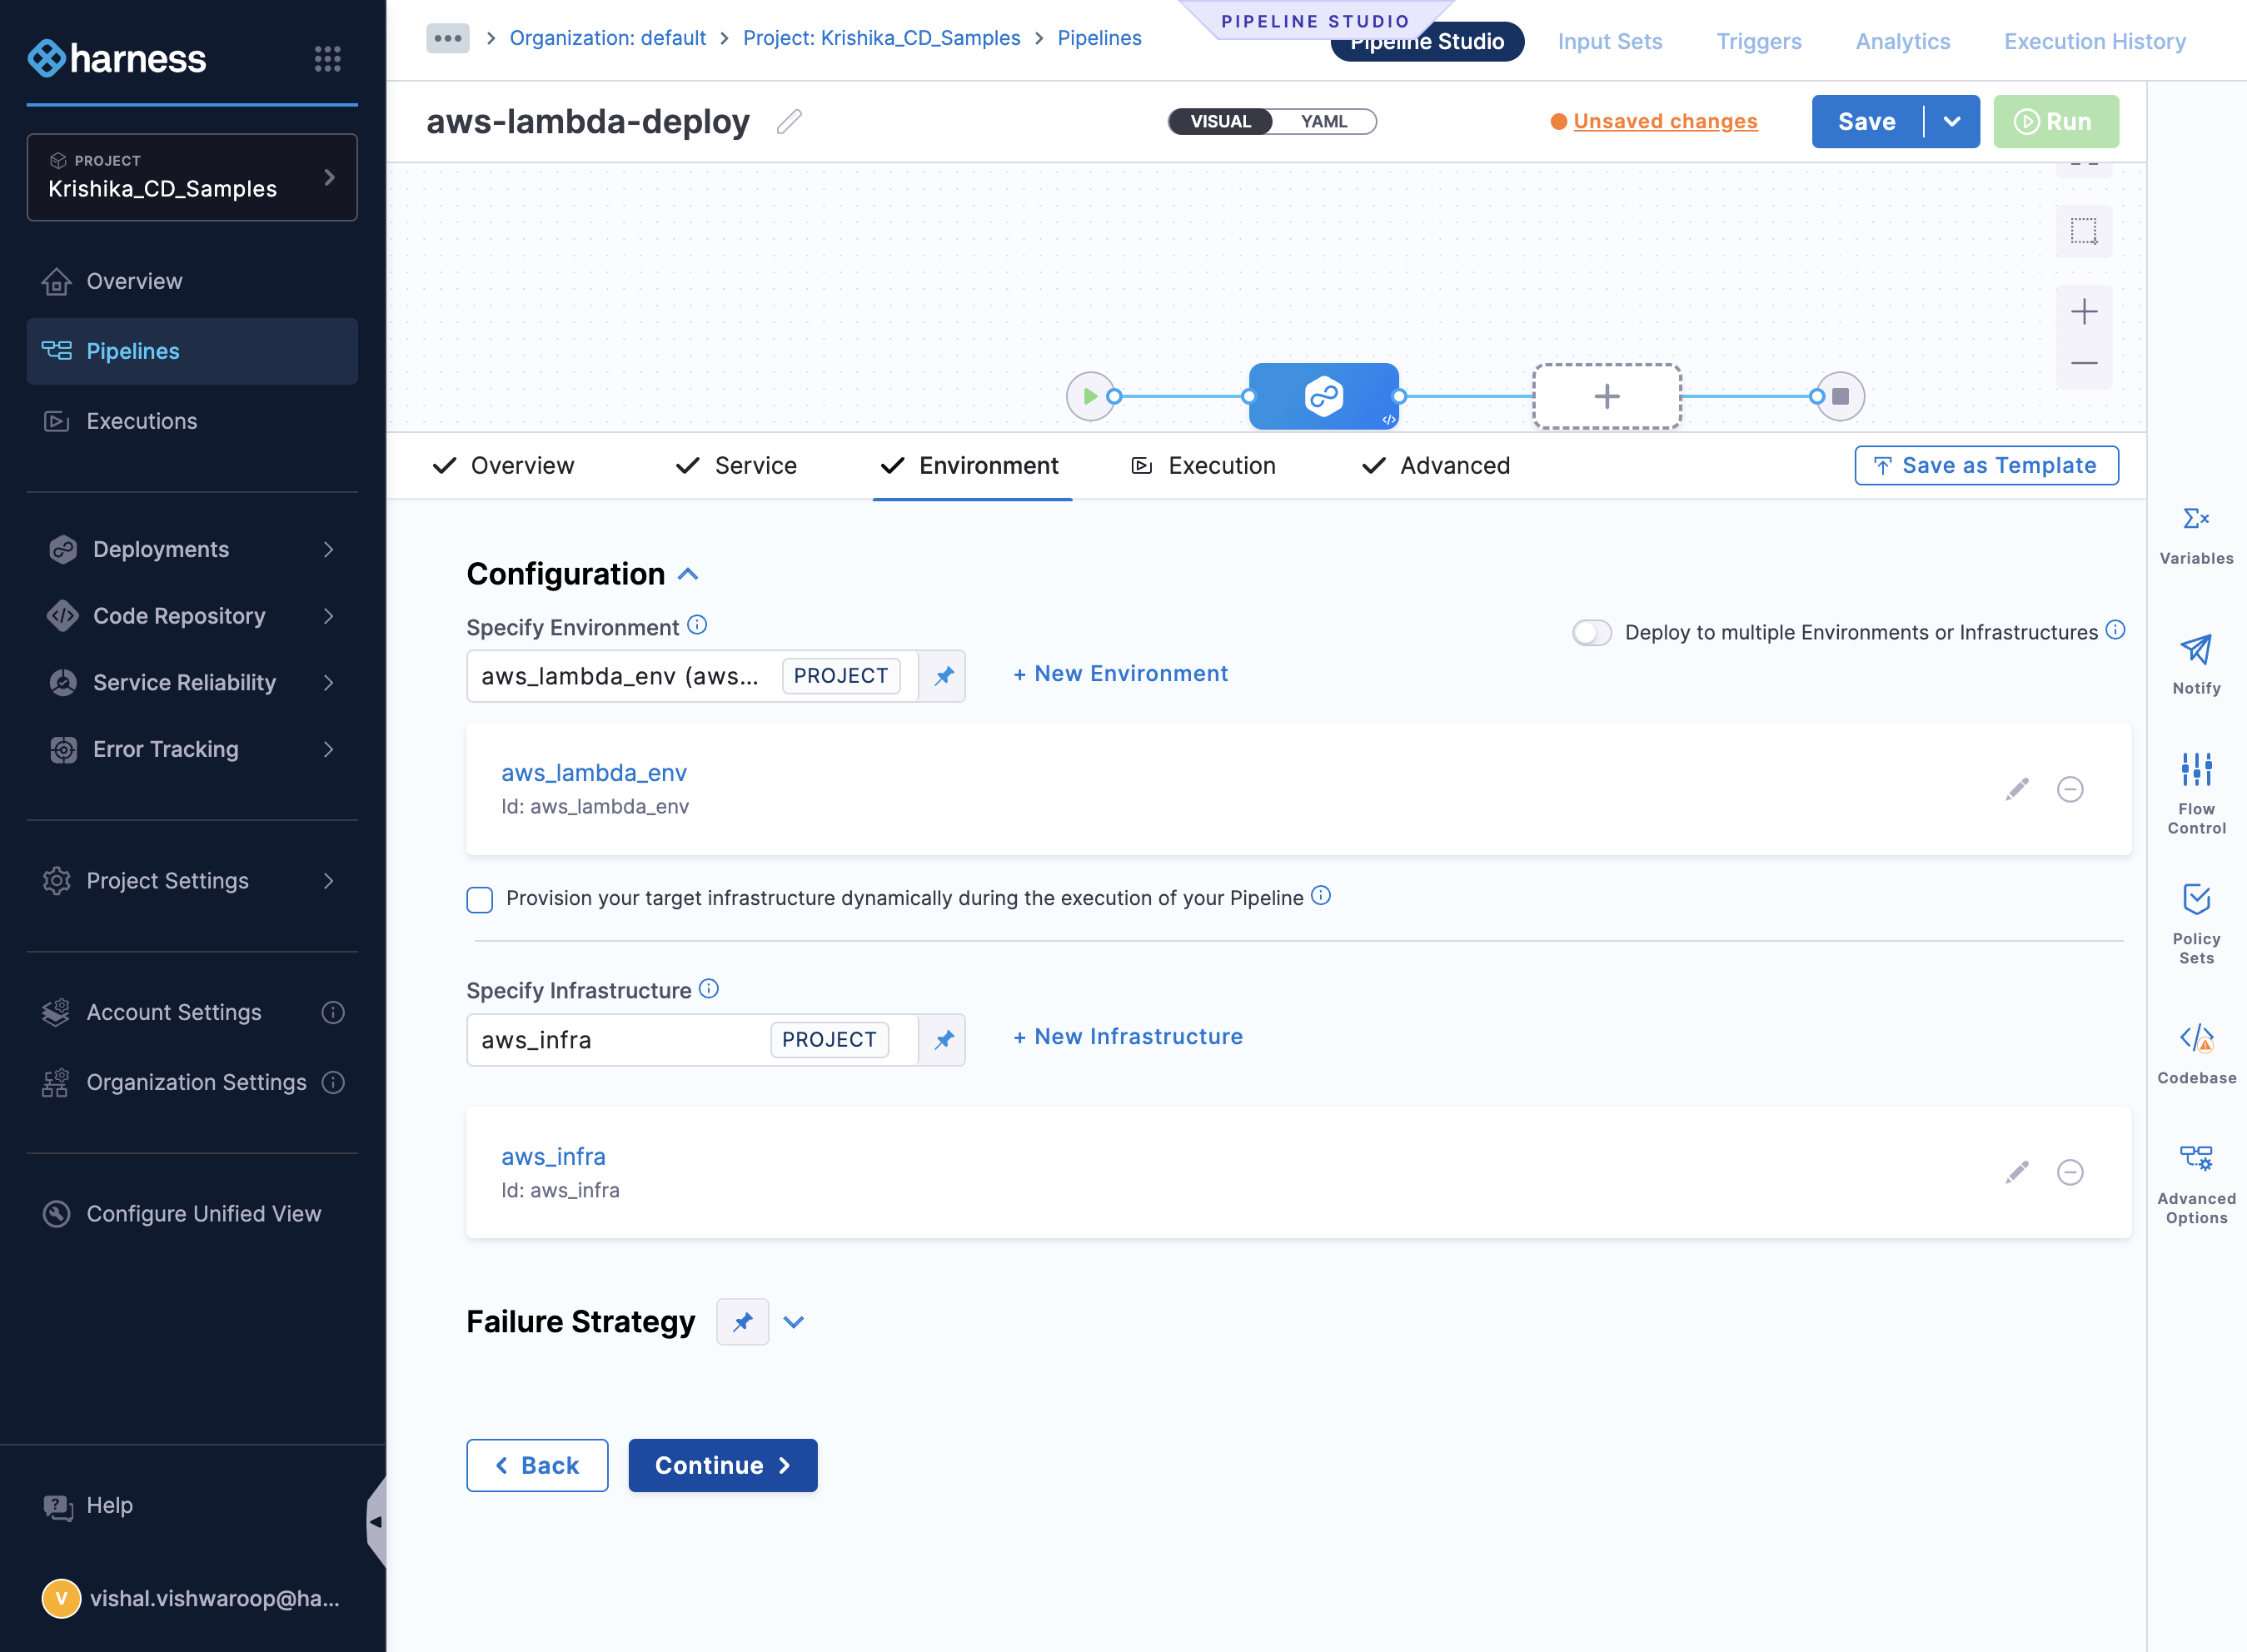Switch to VISUAL view
Viewport: 2247px width, 1652px height.
1219,121
